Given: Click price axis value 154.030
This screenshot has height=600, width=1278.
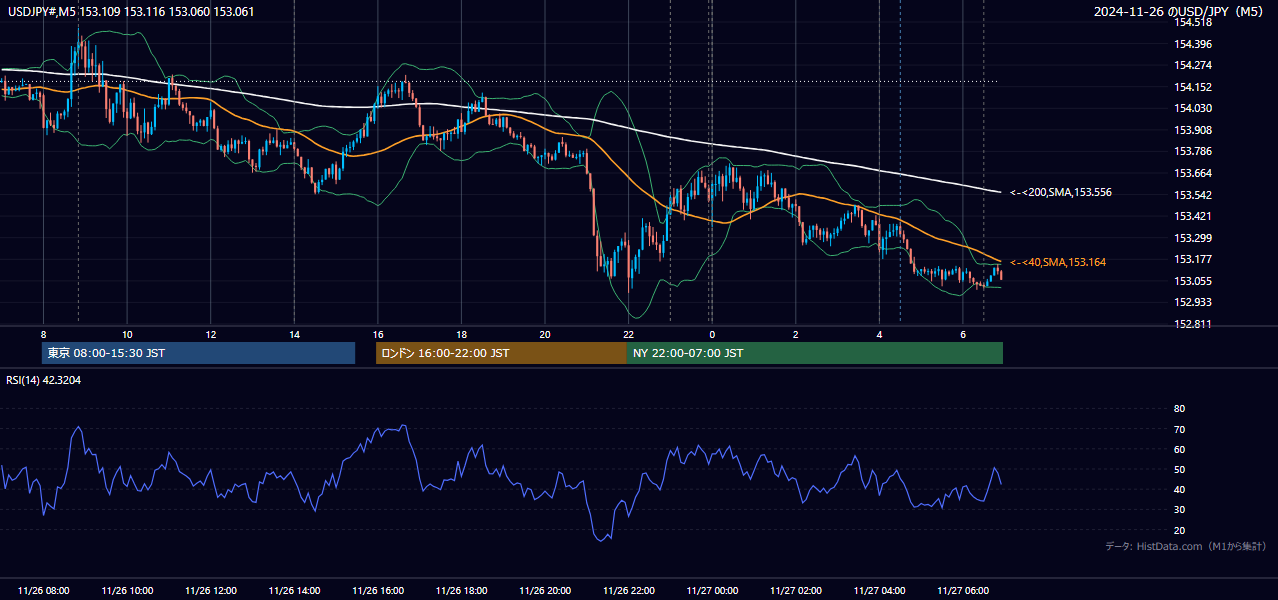Looking at the screenshot, I should [x=1193, y=108].
